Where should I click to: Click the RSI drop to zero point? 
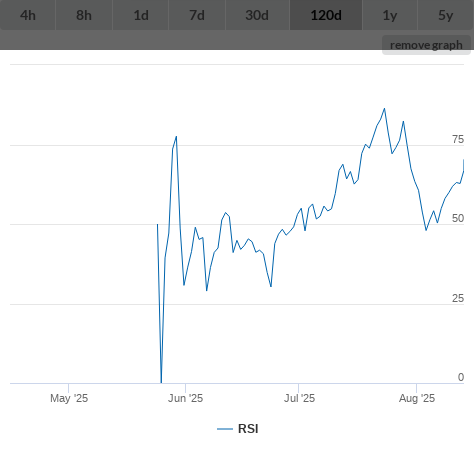point(161,382)
